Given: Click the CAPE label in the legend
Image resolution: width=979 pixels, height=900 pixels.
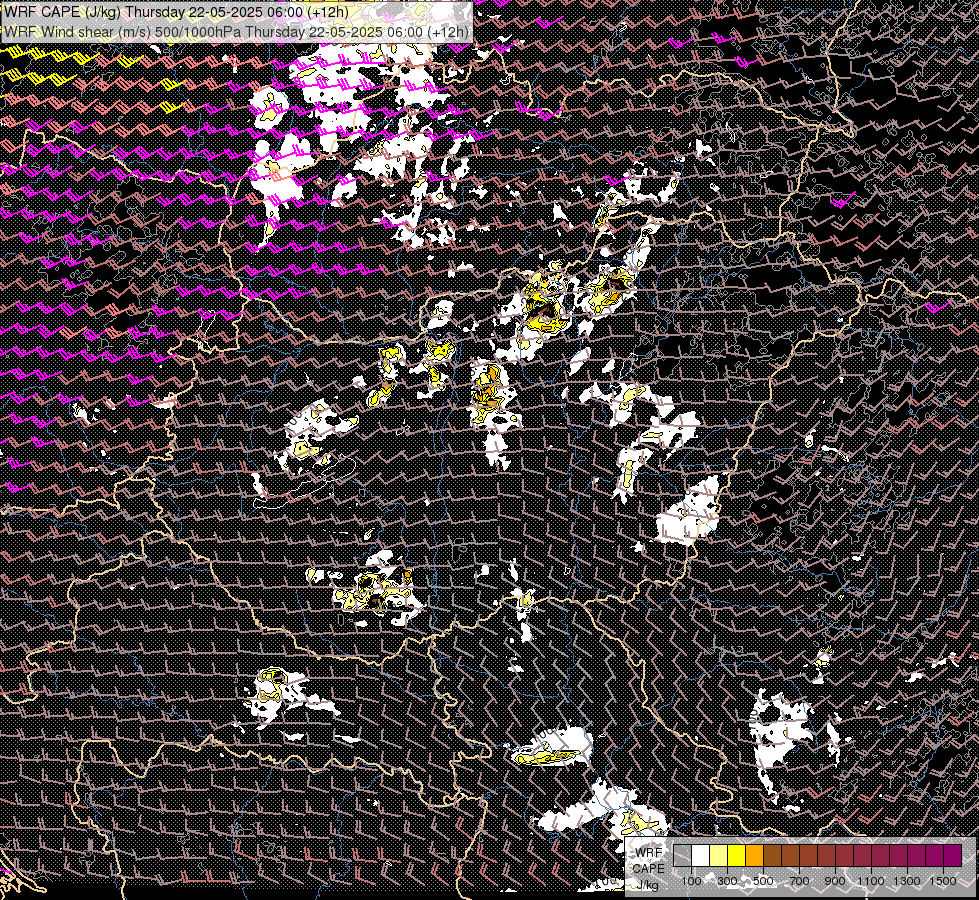Looking at the screenshot, I should pos(649,869).
